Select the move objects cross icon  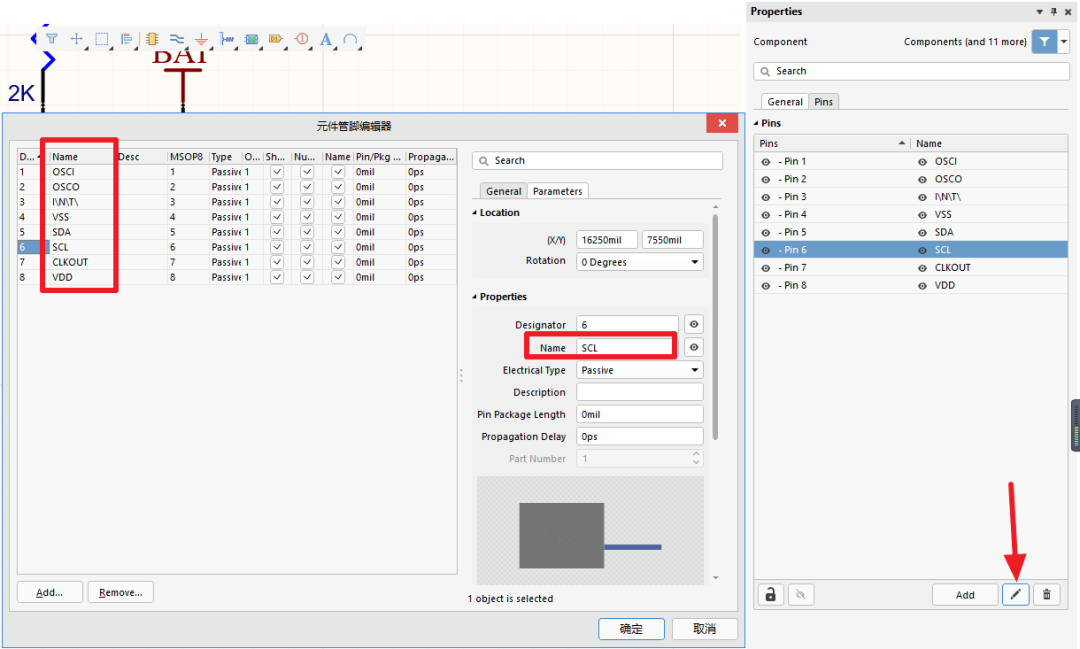point(76,39)
